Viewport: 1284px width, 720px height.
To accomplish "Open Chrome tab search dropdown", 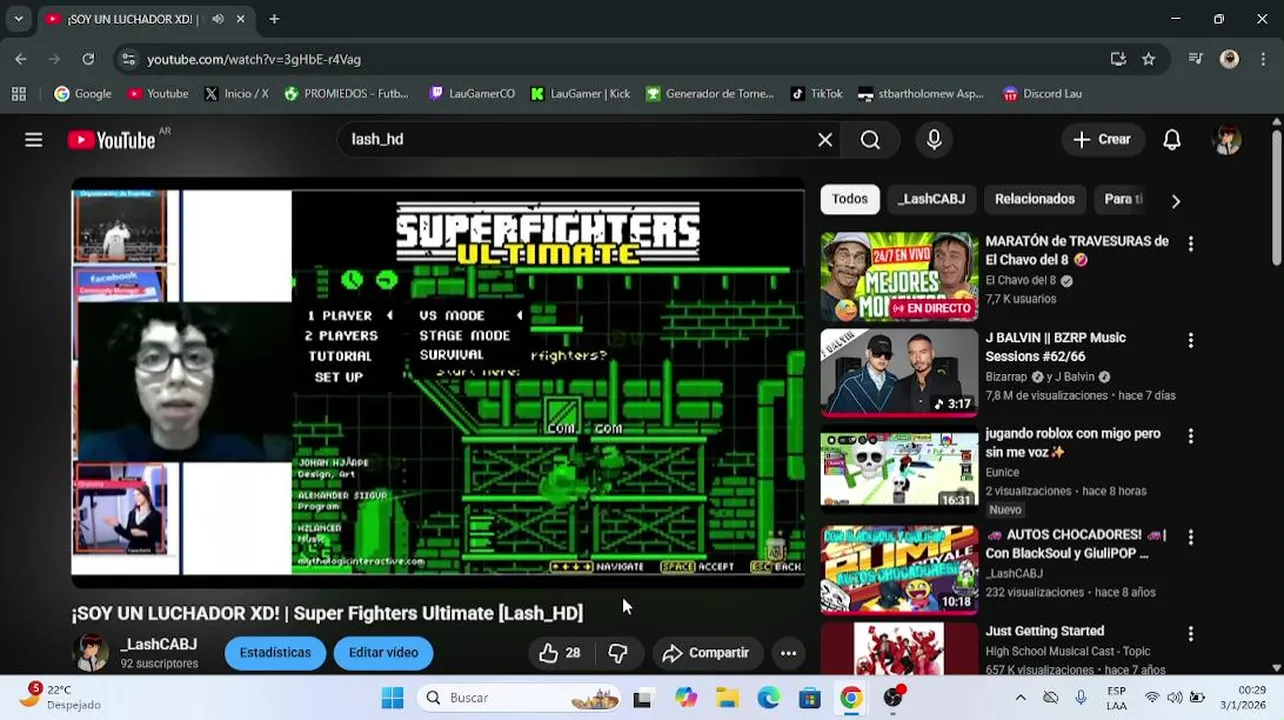I will pyautogui.click(x=18, y=19).
